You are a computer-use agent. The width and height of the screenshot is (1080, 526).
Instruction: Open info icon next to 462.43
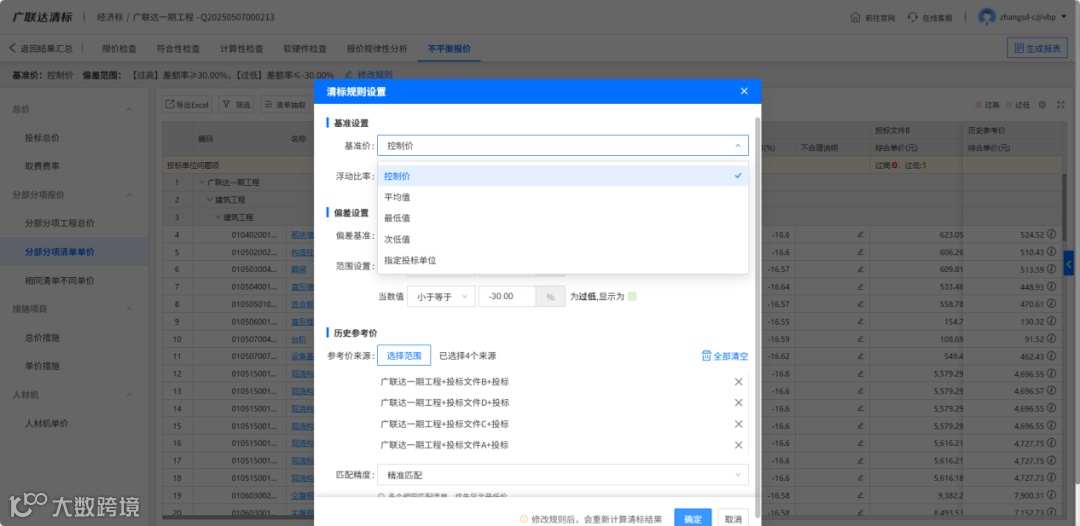(1054, 356)
